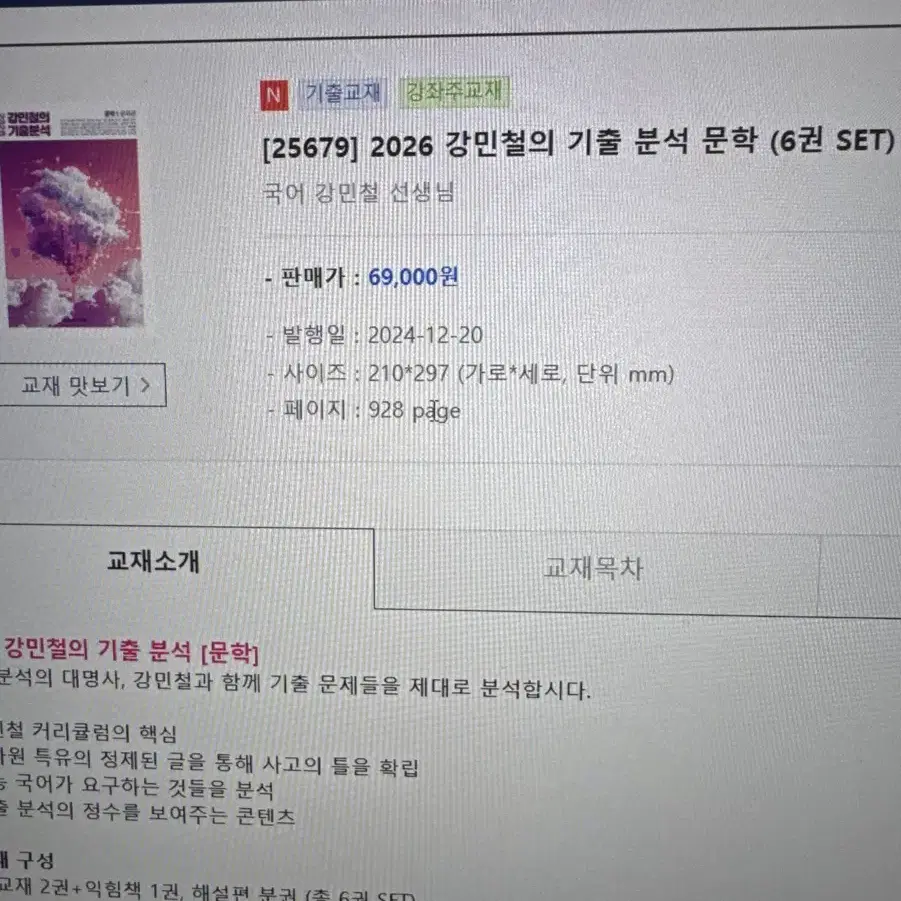
Task: Click the blue 69,000원 price
Action: 413,277
